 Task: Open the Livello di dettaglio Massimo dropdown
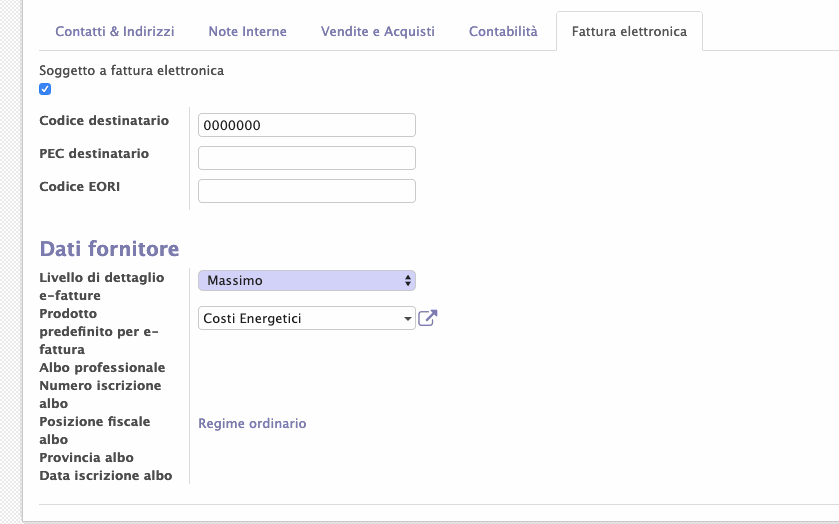[307, 280]
